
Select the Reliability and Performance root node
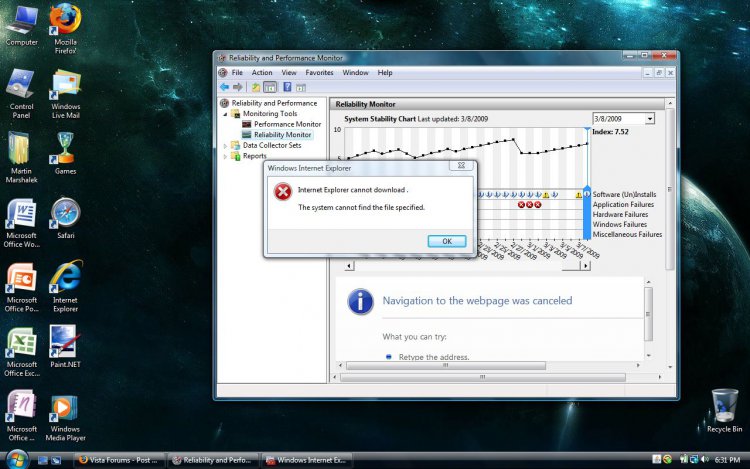[274, 103]
